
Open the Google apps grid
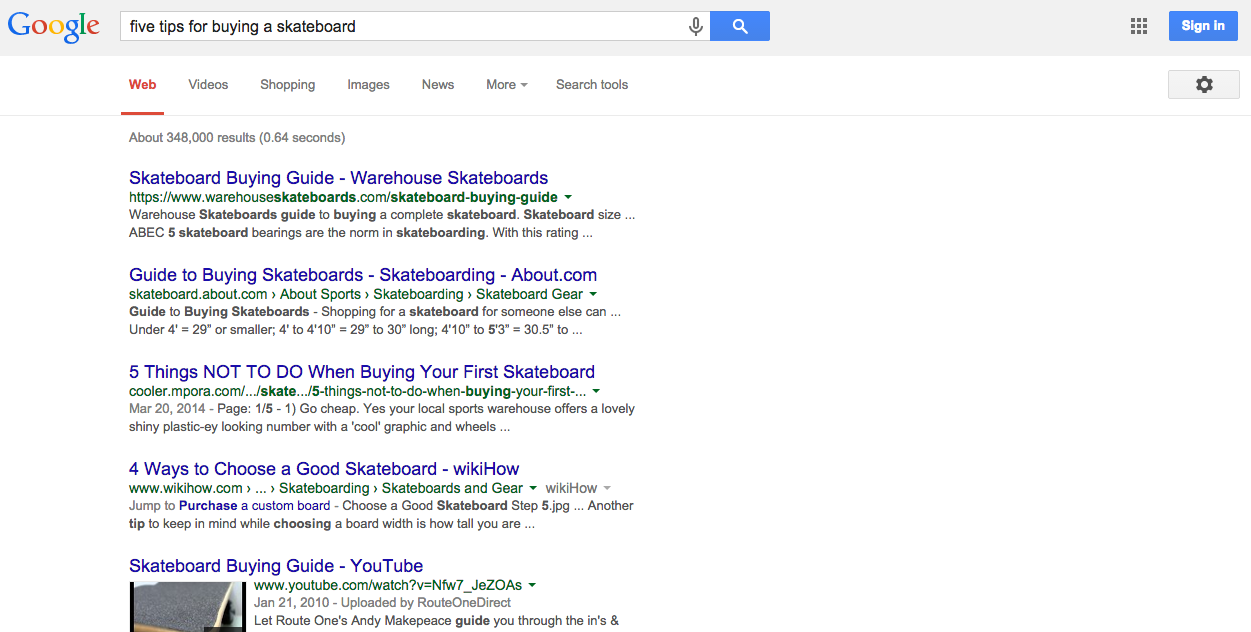(1138, 26)
